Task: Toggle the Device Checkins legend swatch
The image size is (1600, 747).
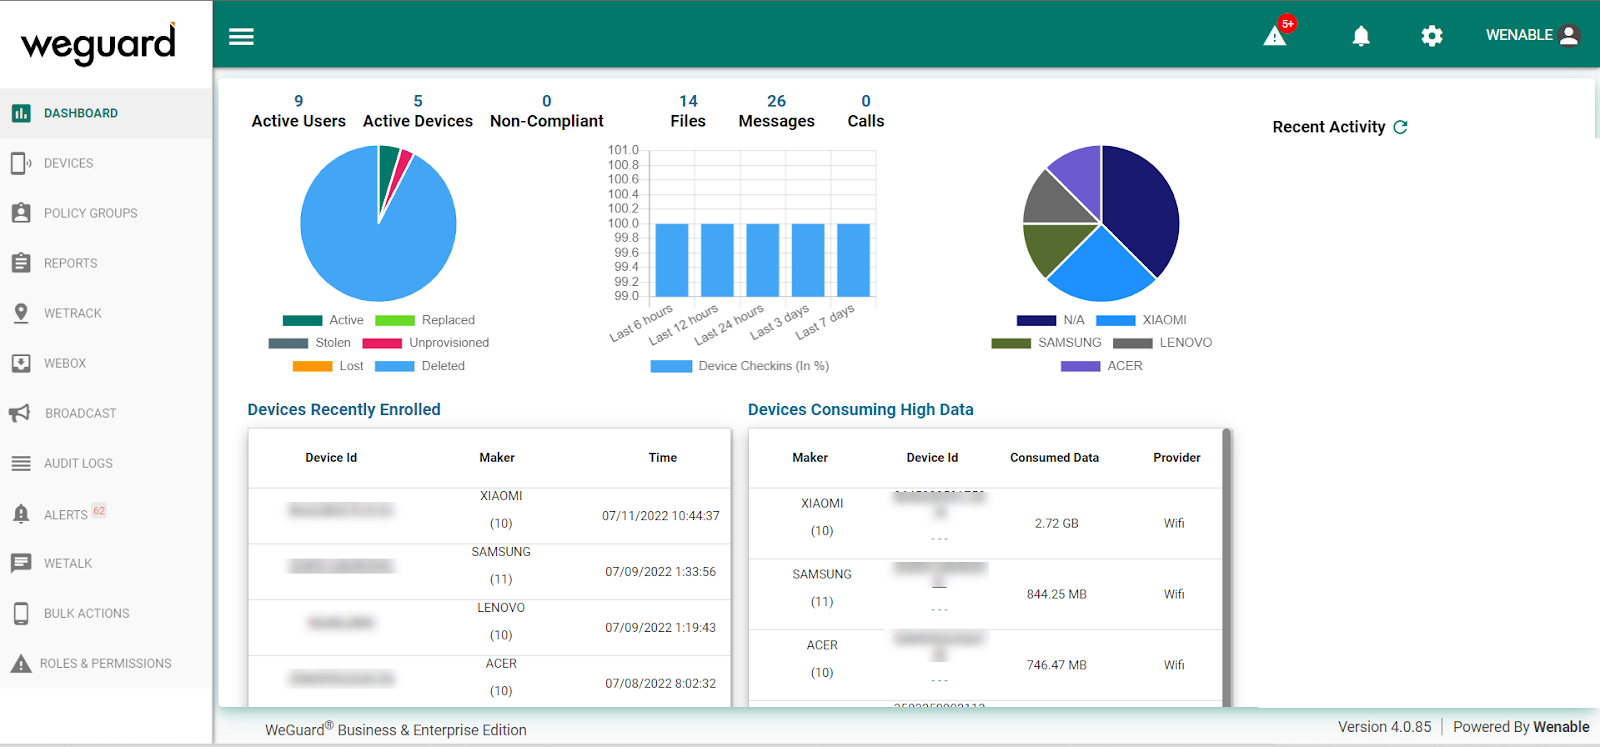Action: pyautogui.click(x=671, y=366)
